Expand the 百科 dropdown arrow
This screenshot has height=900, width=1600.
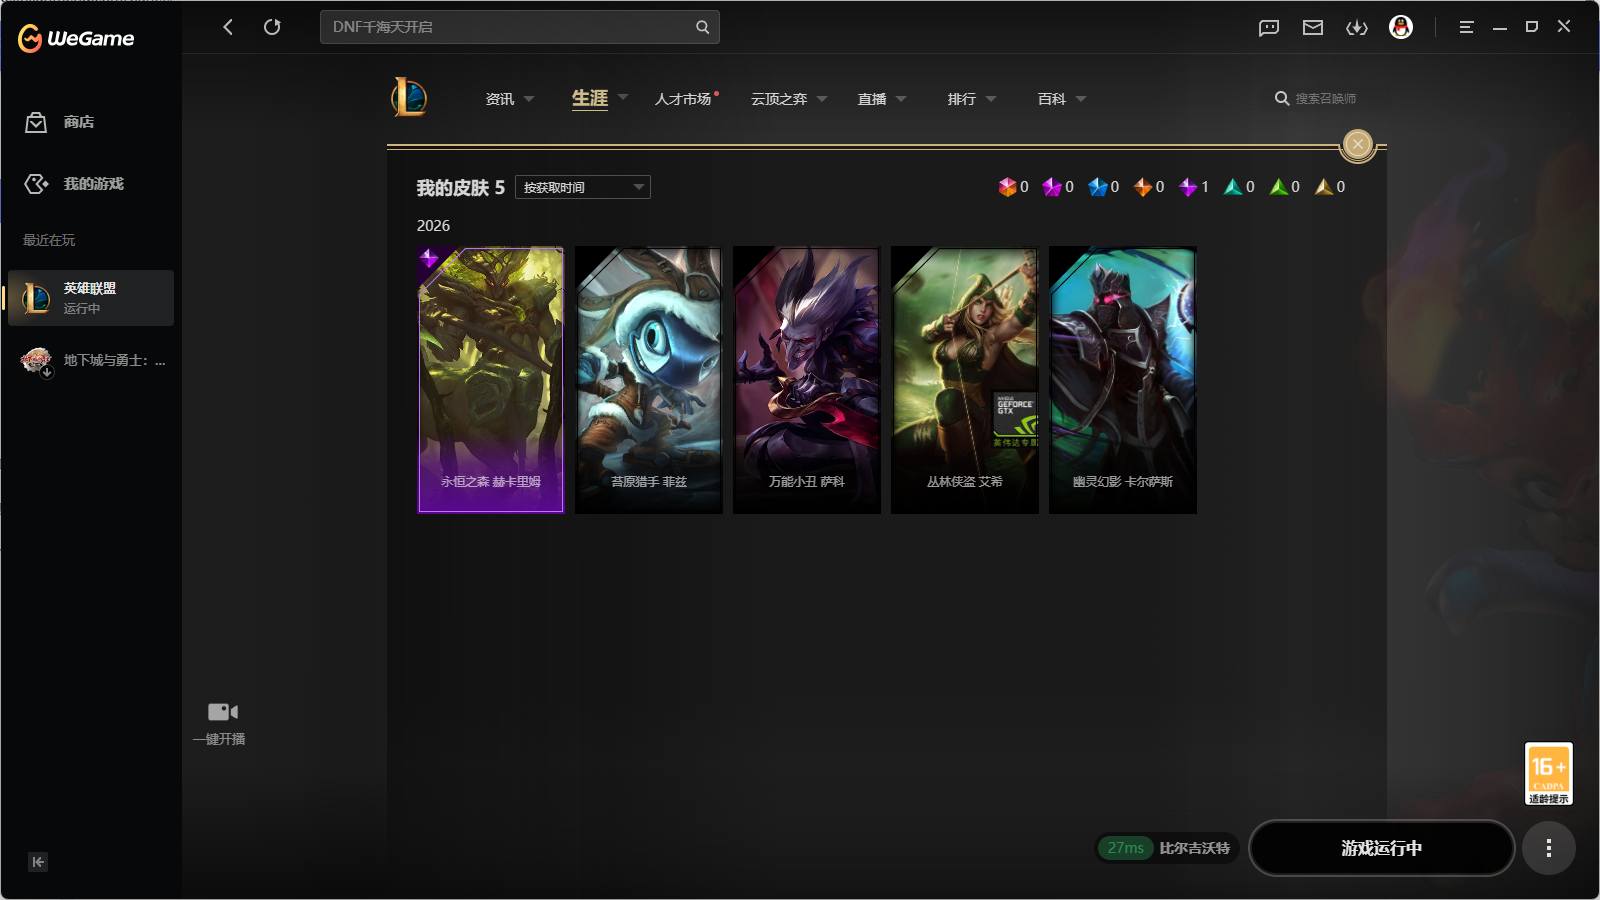[1081, 99]
